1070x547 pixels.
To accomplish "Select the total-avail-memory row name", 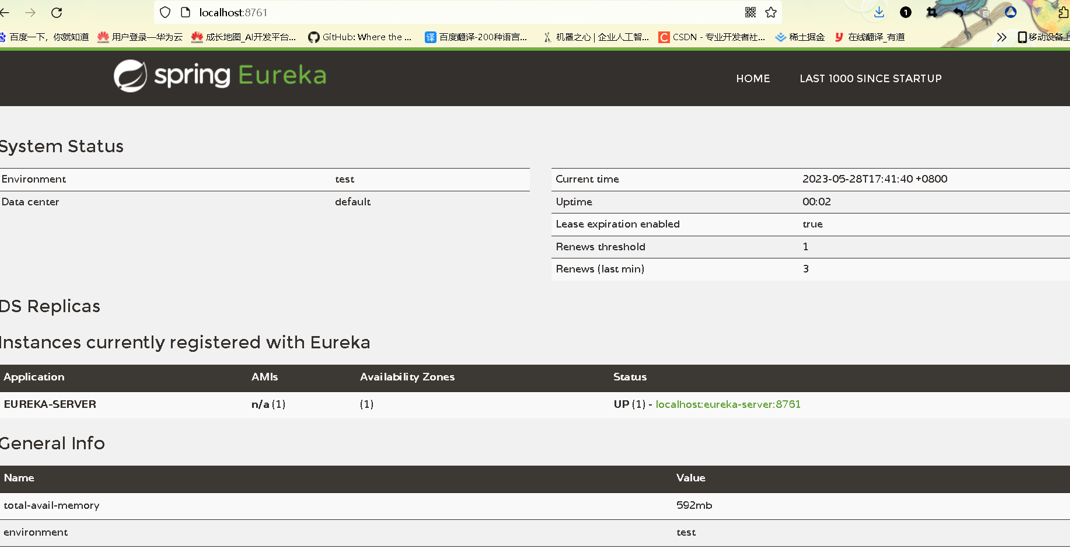I will pyautogui.click(x=51, y=505).
